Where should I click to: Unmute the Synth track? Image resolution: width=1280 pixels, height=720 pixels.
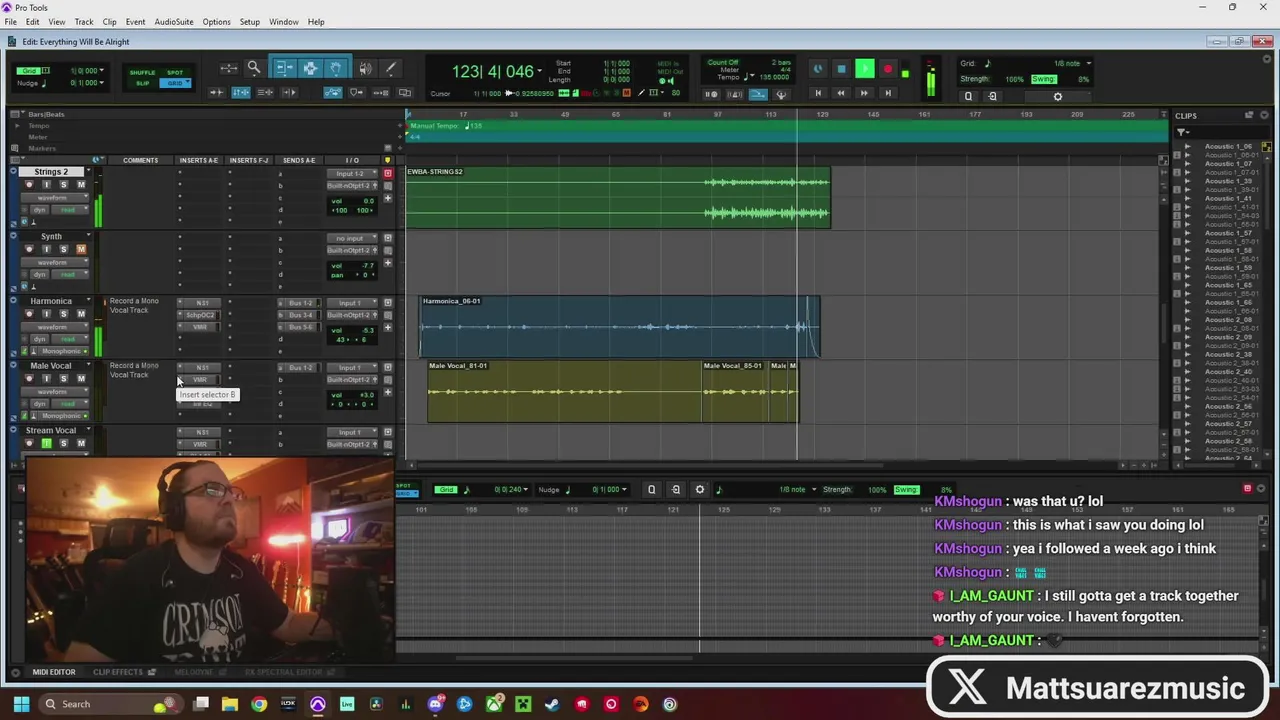pyautogui.click(x=81, y=249)
